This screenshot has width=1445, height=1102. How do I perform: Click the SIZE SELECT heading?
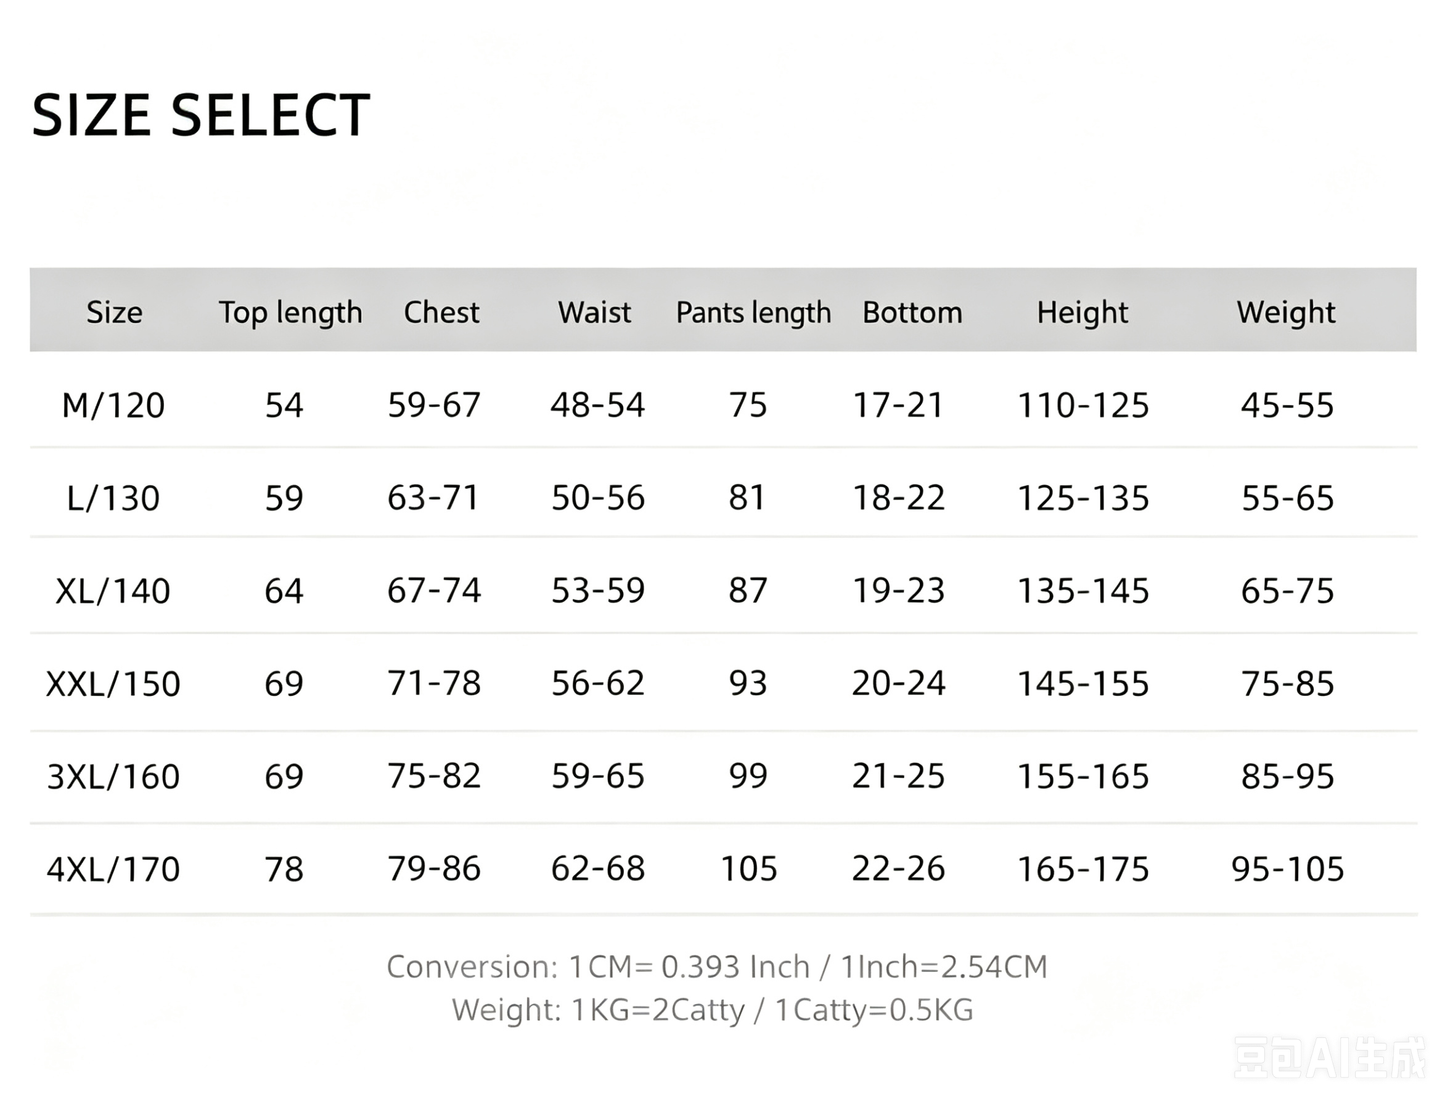[201, 115]
